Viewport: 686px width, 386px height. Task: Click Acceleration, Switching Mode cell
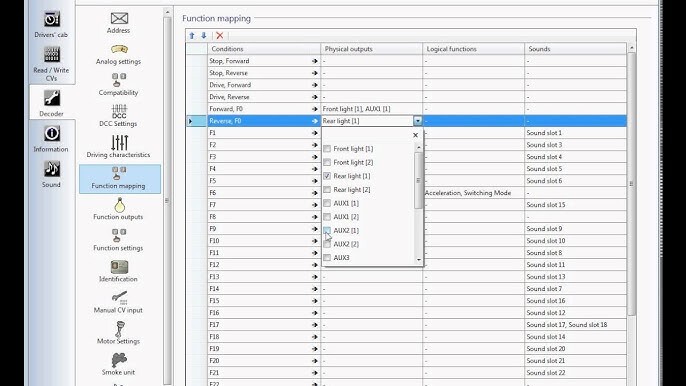(x=473, y=193)
